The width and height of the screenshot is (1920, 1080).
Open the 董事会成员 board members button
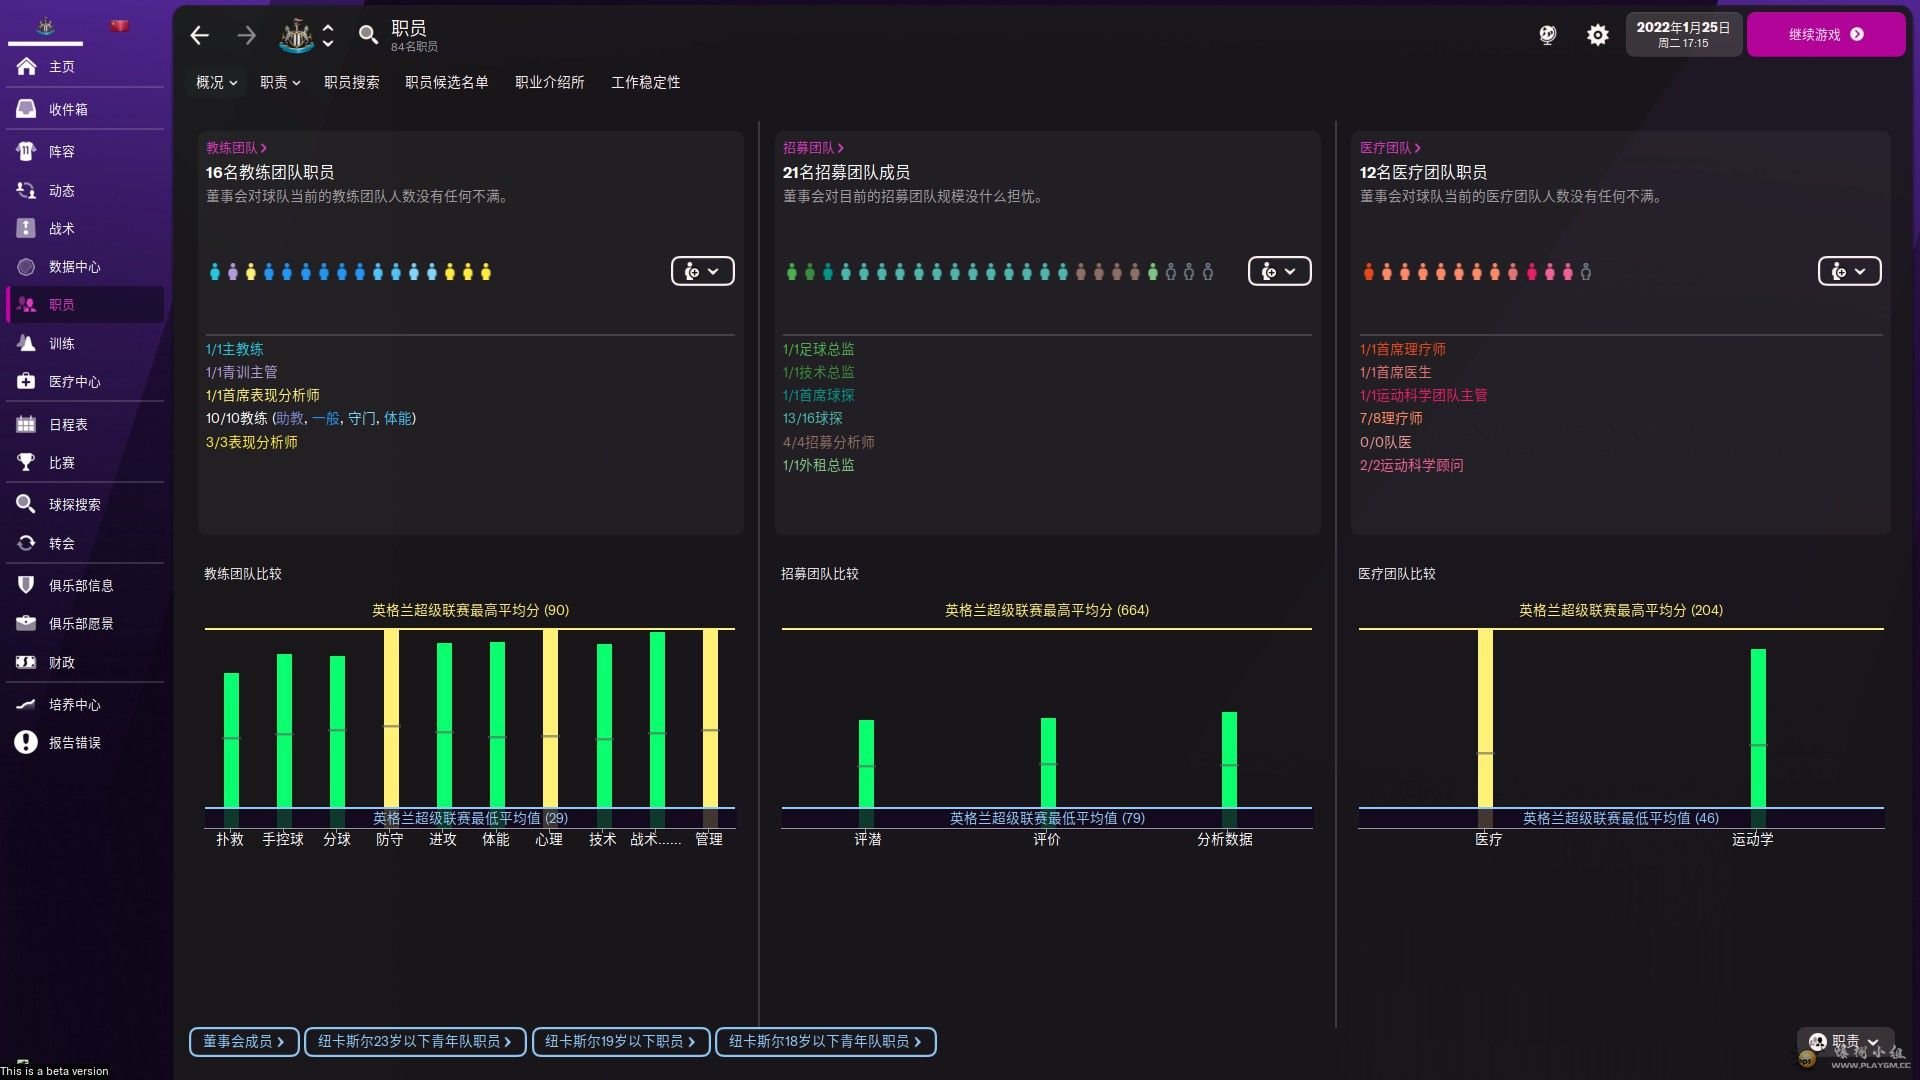point(244,1042)
